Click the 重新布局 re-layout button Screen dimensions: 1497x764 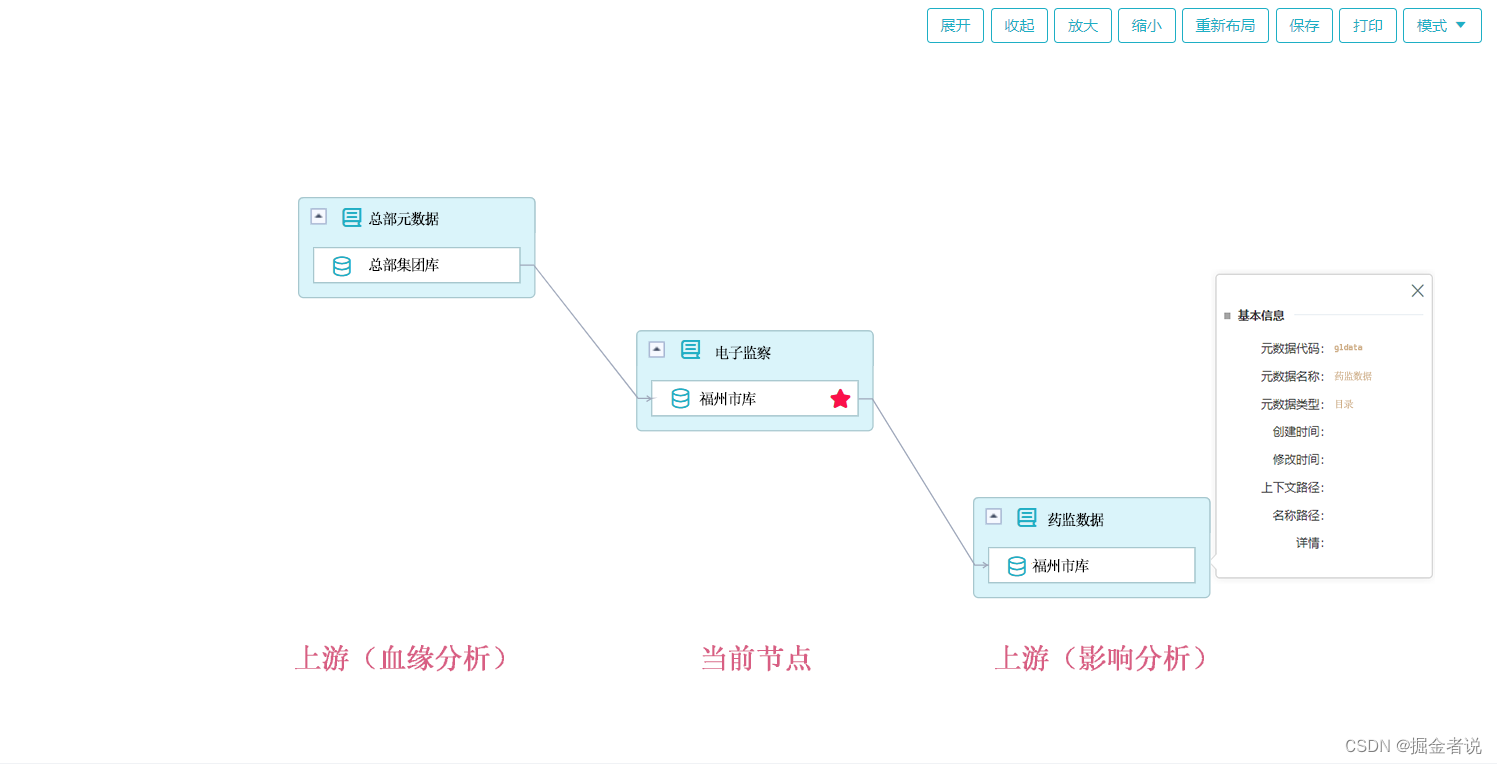coord(1225,25)
